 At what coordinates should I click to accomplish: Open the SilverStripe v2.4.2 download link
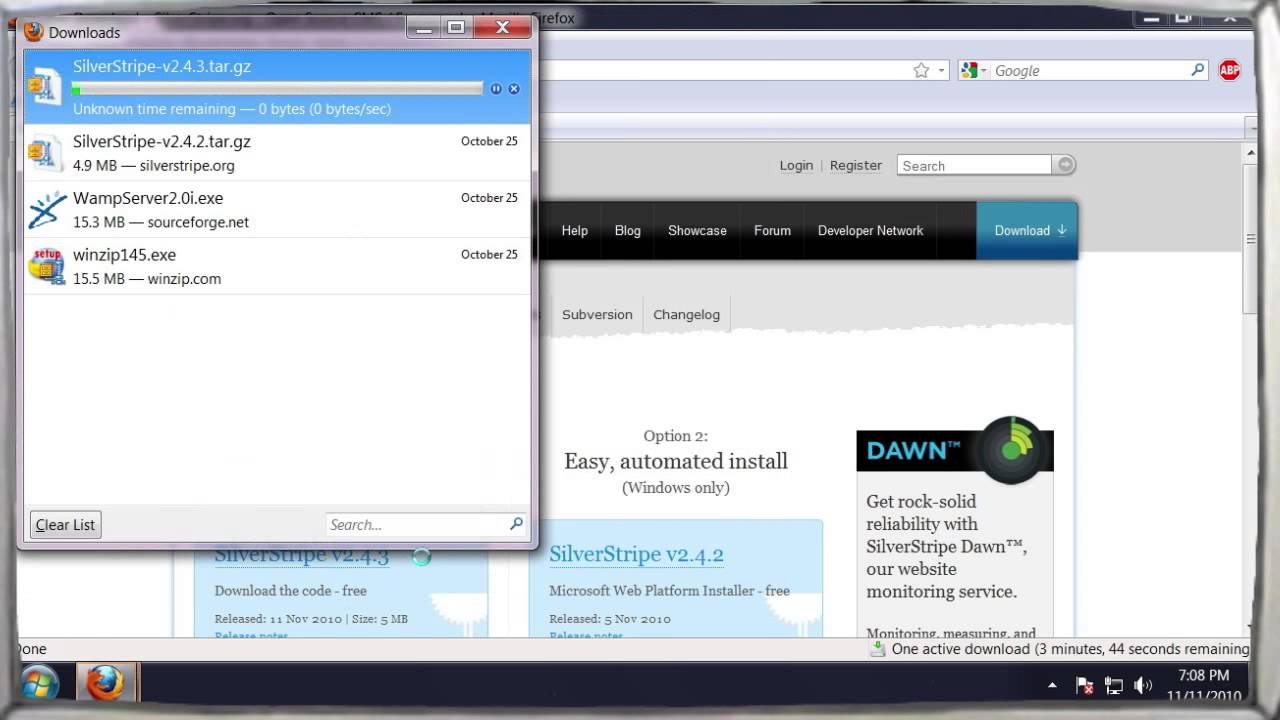coord(636,554)
